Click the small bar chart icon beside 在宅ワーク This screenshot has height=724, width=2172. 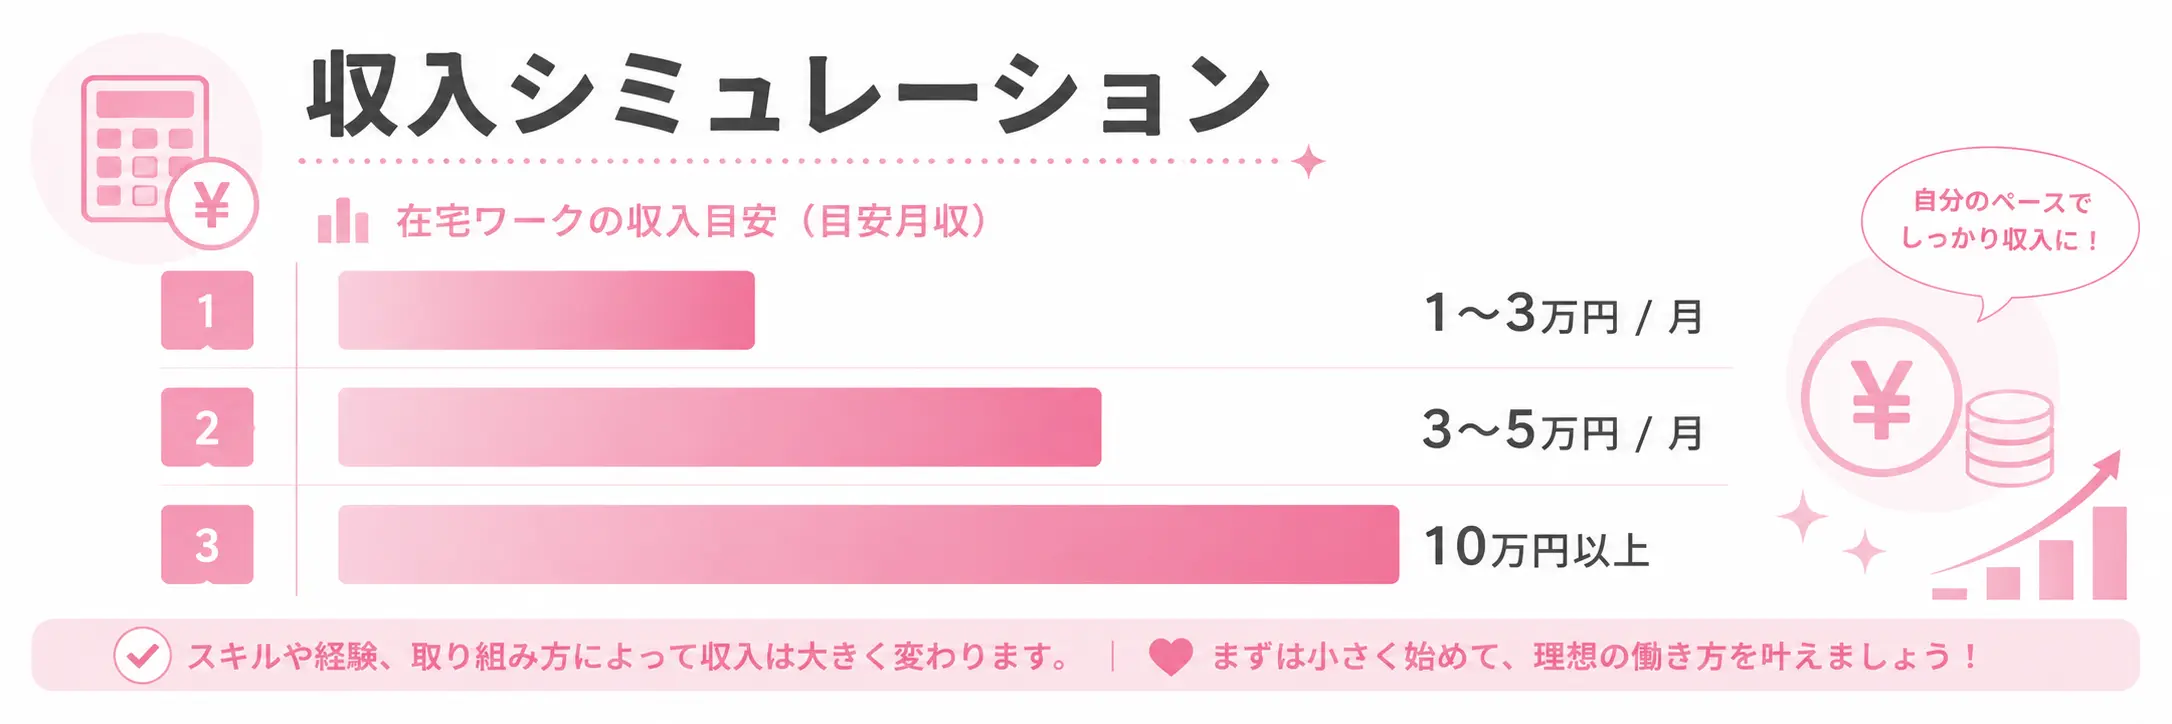pyautogui.click(x=343, y=220)
